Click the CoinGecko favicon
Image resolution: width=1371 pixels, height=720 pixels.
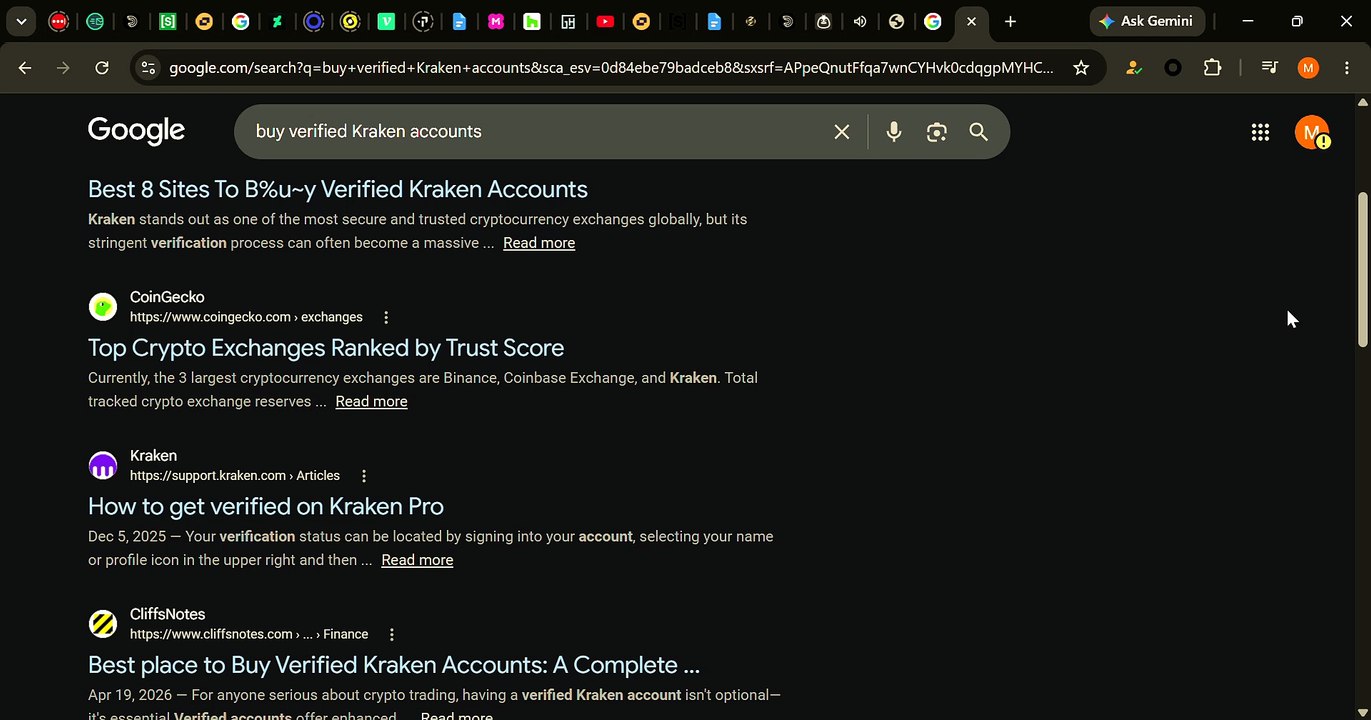tap(103, 306)
